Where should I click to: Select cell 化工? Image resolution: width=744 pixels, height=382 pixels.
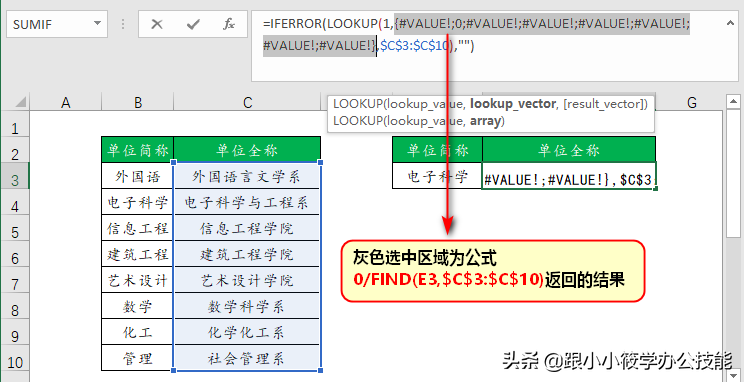pos(138,332)
